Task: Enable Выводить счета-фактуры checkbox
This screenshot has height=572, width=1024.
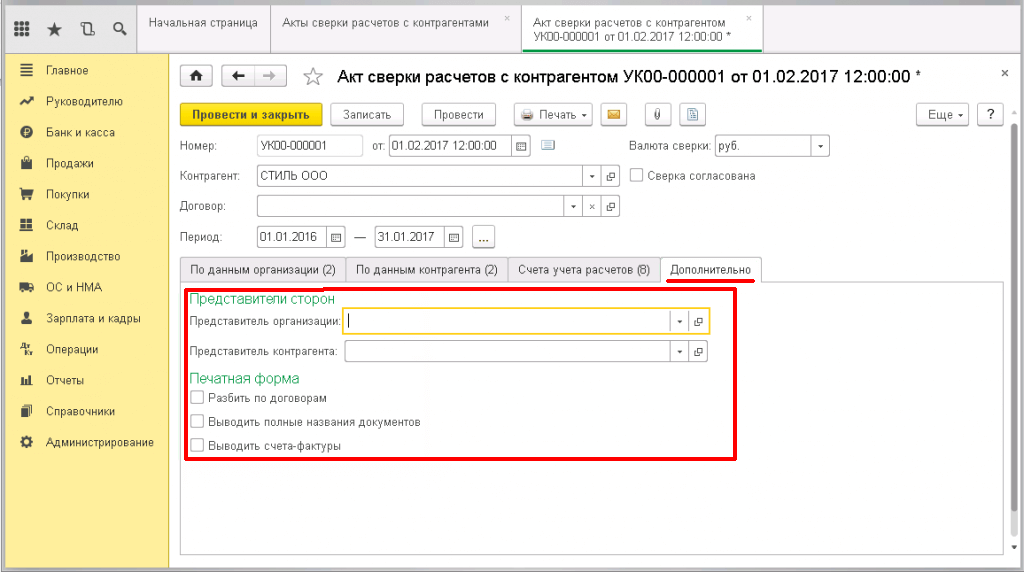Action: 197,445
